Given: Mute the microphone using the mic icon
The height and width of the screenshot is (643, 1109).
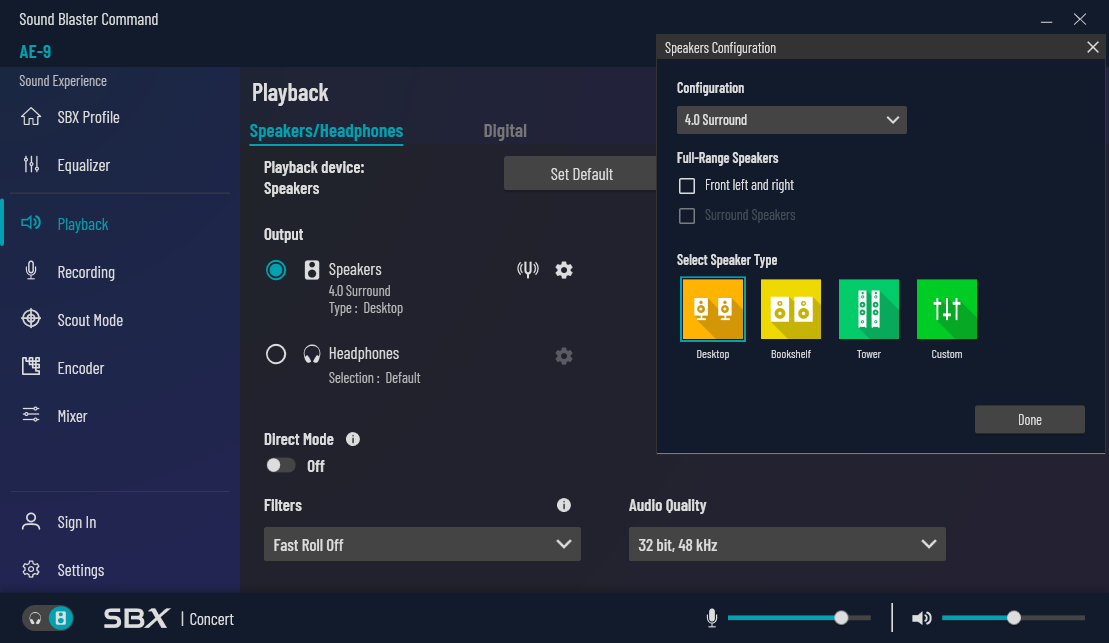Looking at the screenshot, I should coord(712,618).
